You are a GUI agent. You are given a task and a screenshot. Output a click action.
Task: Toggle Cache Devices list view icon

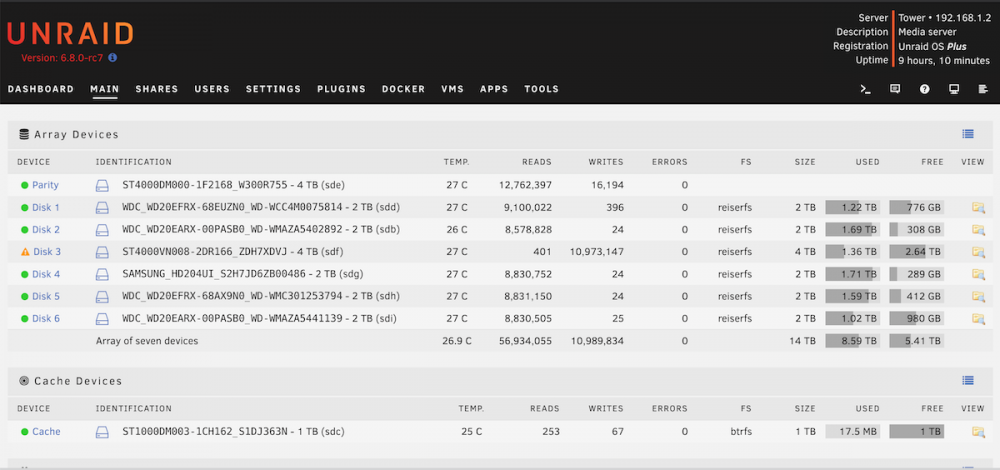(968, 381)
